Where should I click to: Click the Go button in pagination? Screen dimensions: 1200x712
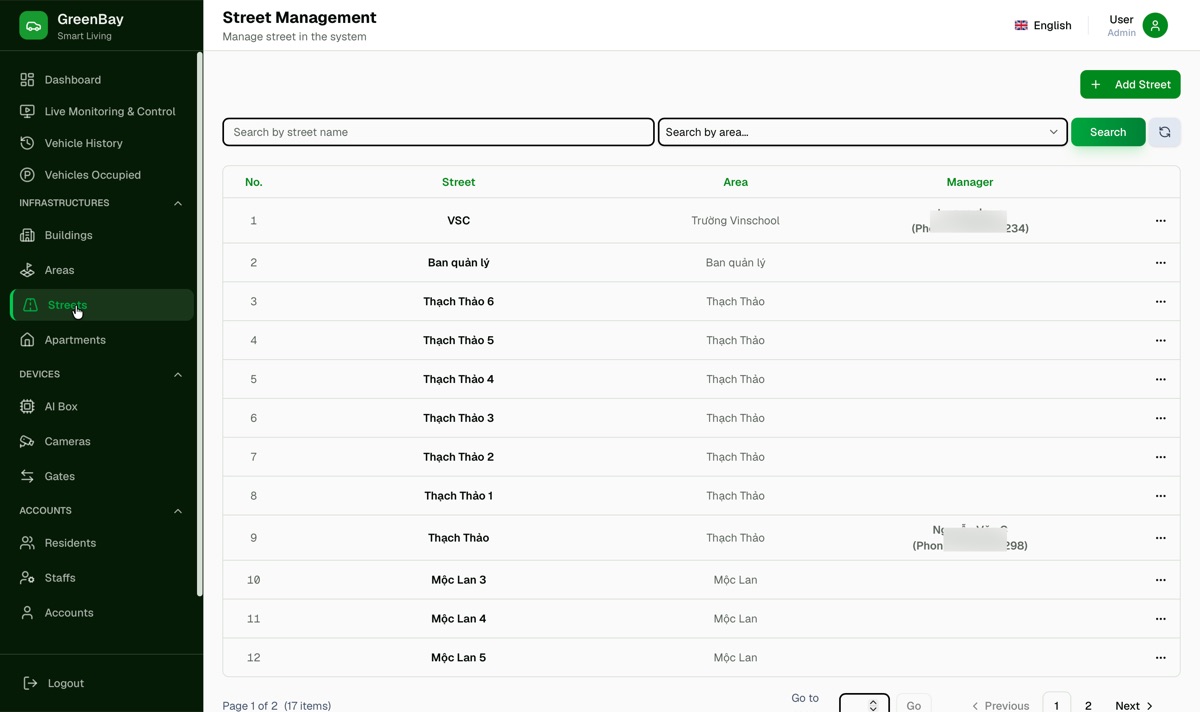pyautogui.click(x=914, y=704)
